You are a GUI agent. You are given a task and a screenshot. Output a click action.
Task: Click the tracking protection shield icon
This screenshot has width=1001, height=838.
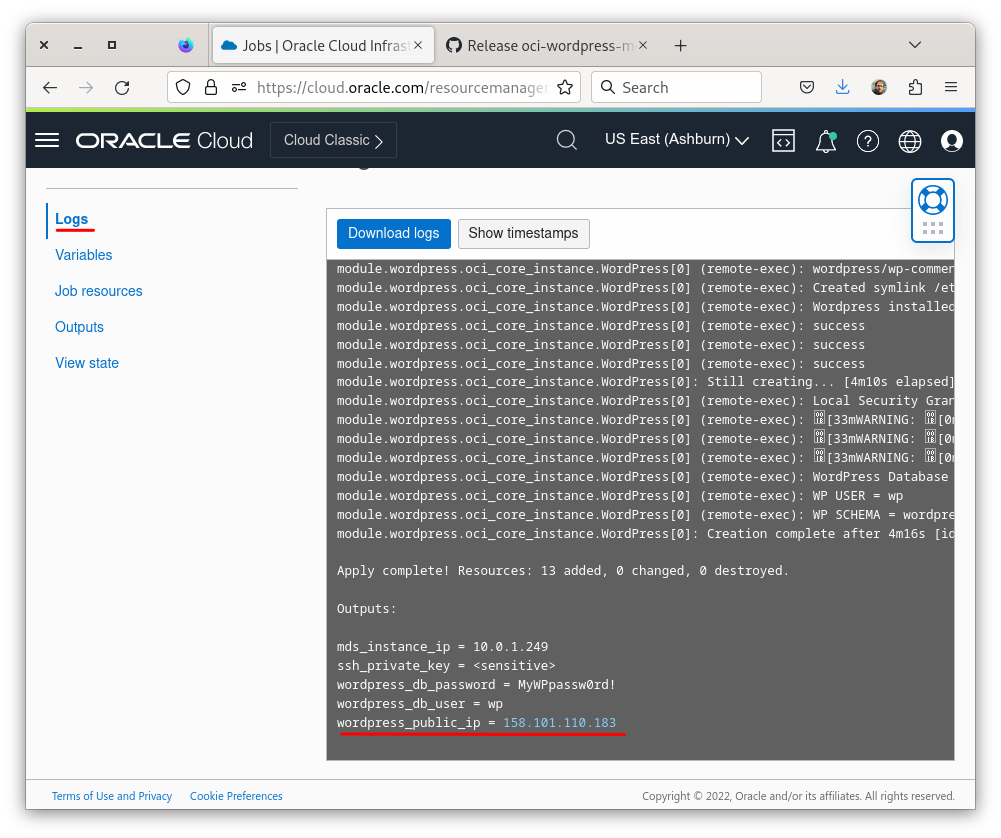coord(182,87)
